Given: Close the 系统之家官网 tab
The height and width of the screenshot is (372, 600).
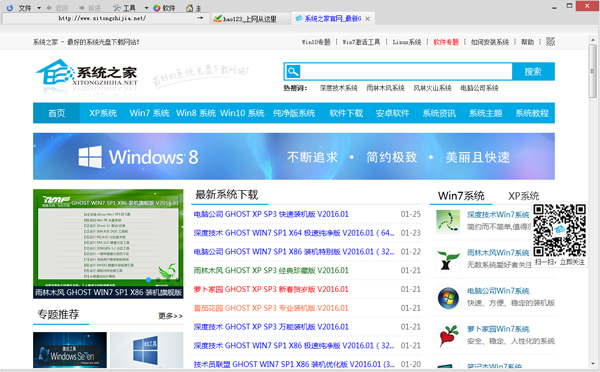Looking at the screenshot, I should click(367, 18).
